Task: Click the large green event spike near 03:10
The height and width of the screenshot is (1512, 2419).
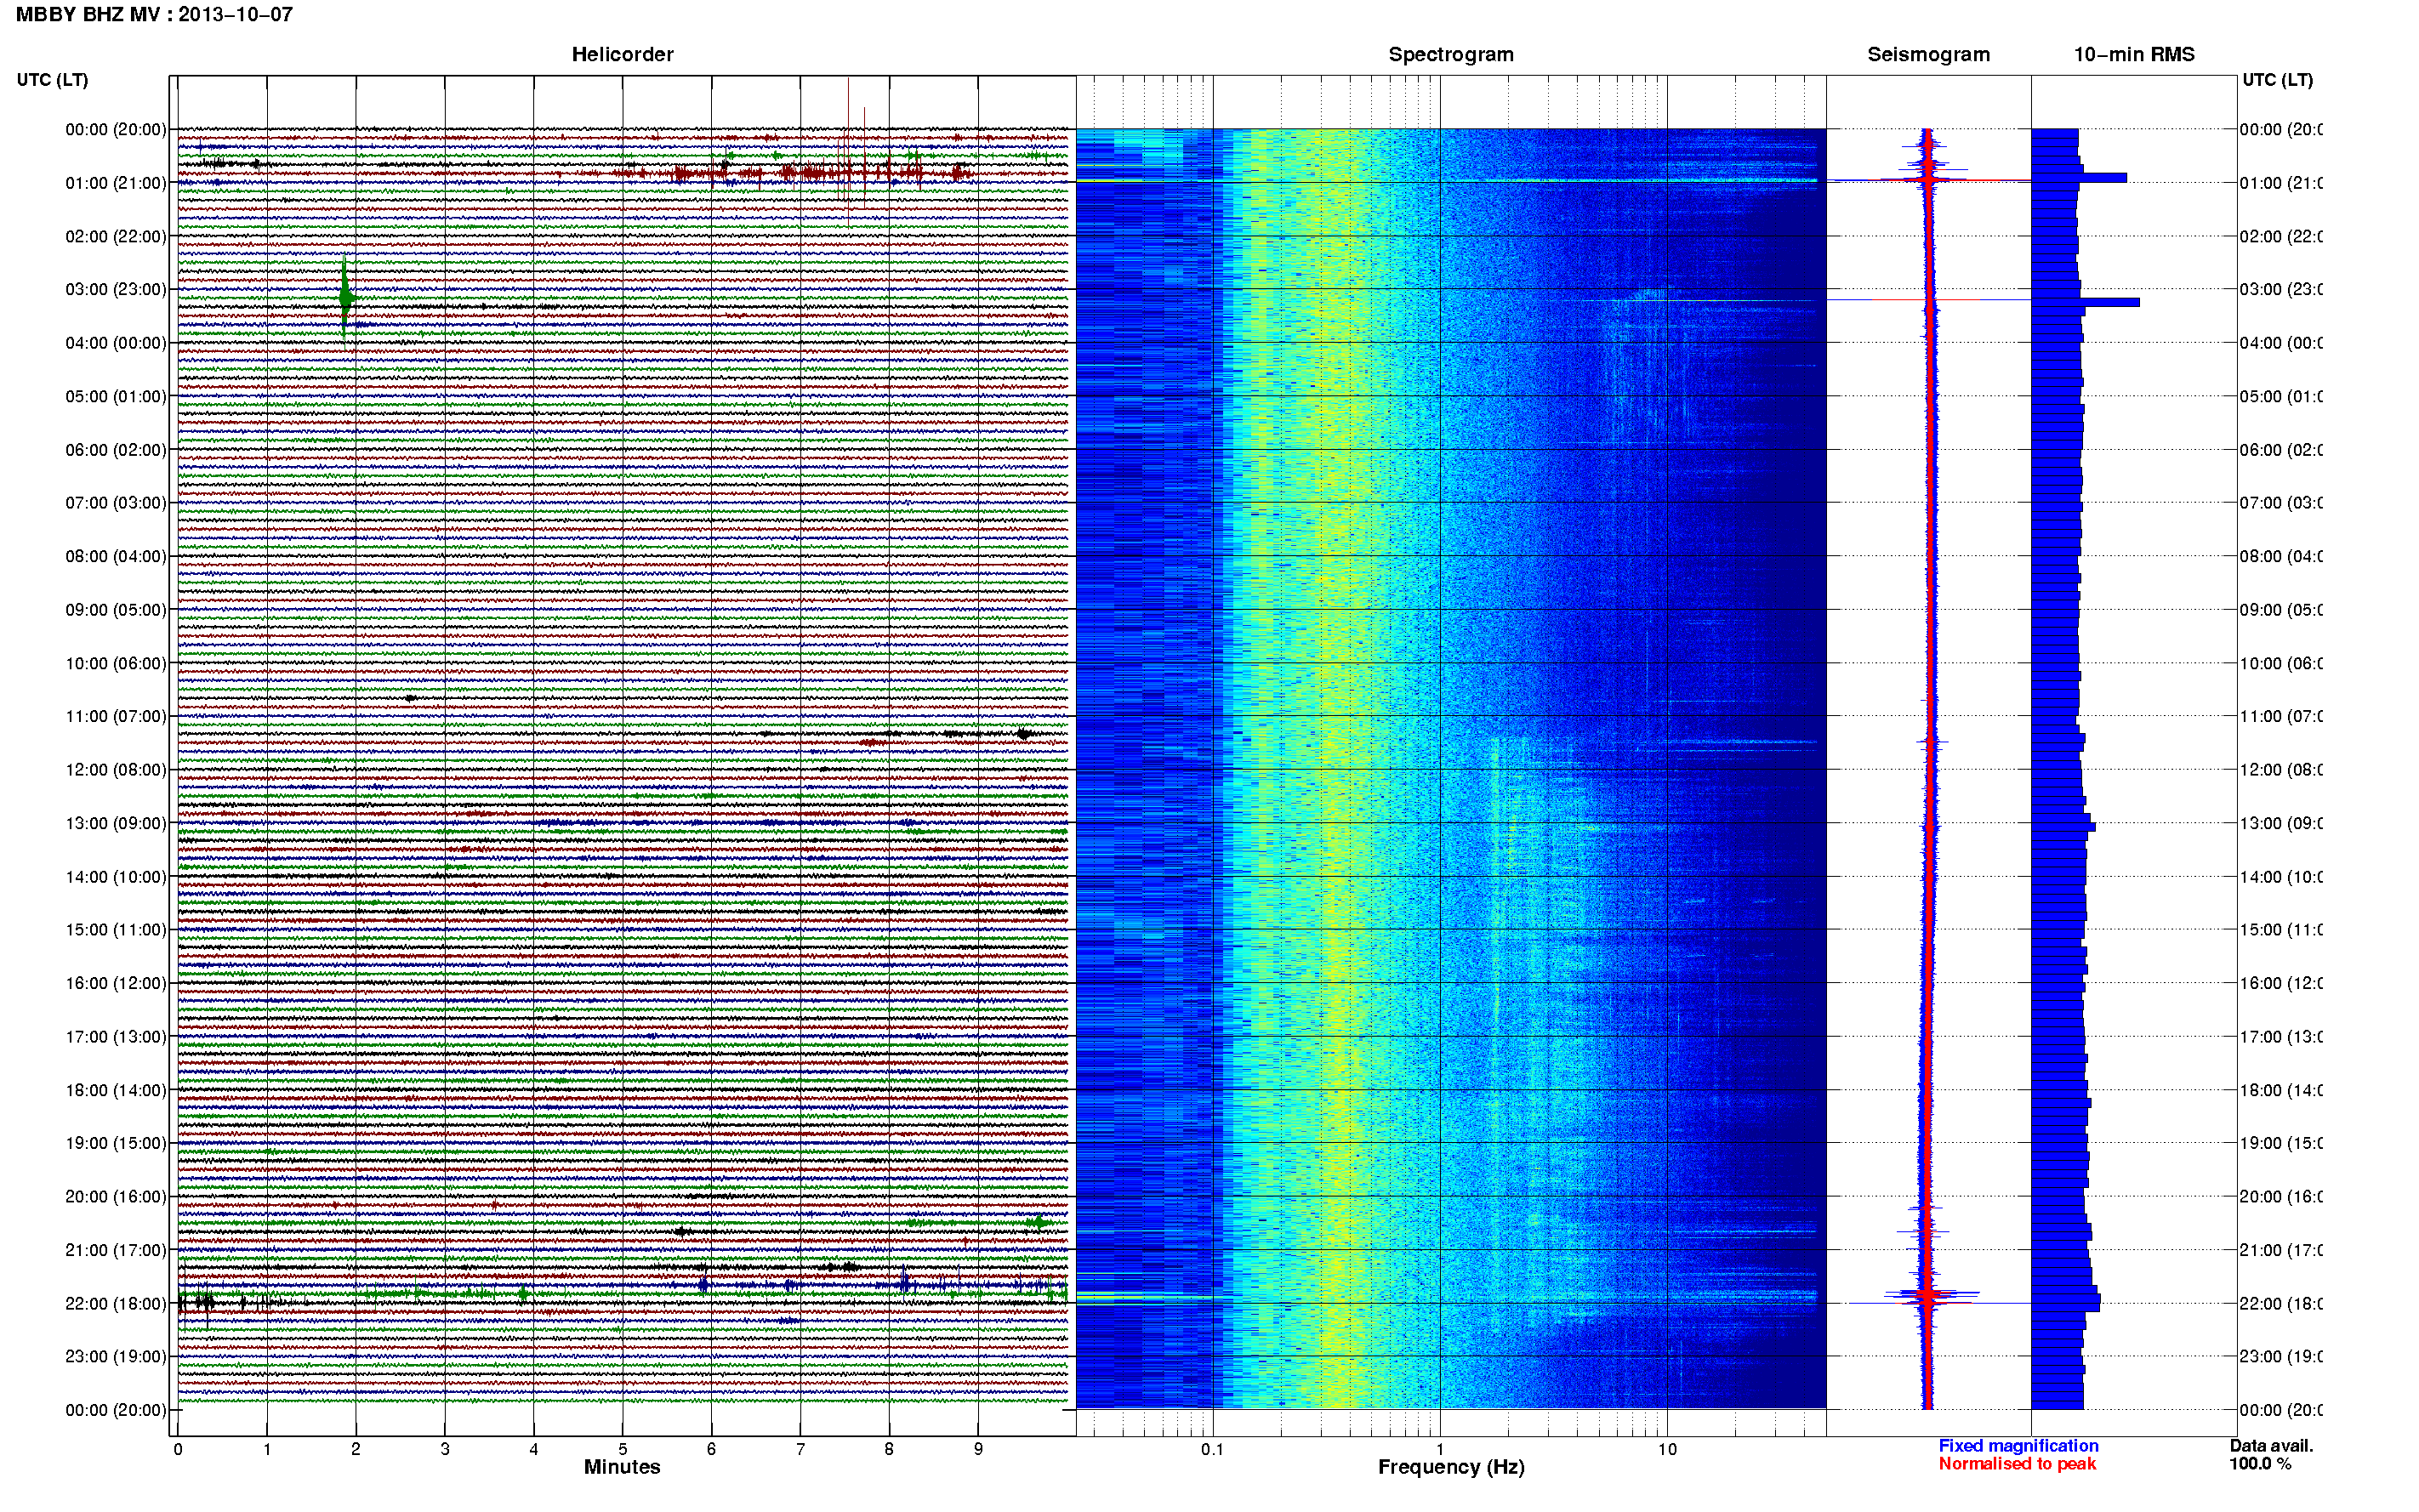Action: coord(345,297)
